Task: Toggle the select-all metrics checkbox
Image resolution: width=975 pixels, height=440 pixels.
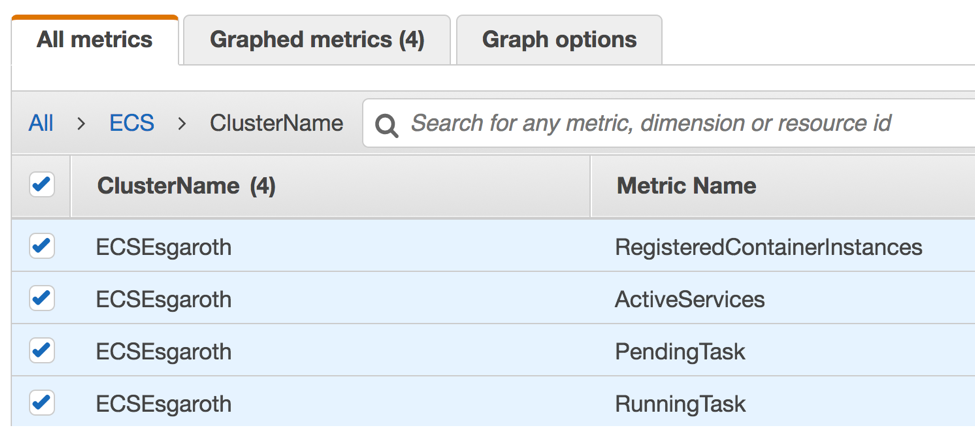Action: coord(42,185)
